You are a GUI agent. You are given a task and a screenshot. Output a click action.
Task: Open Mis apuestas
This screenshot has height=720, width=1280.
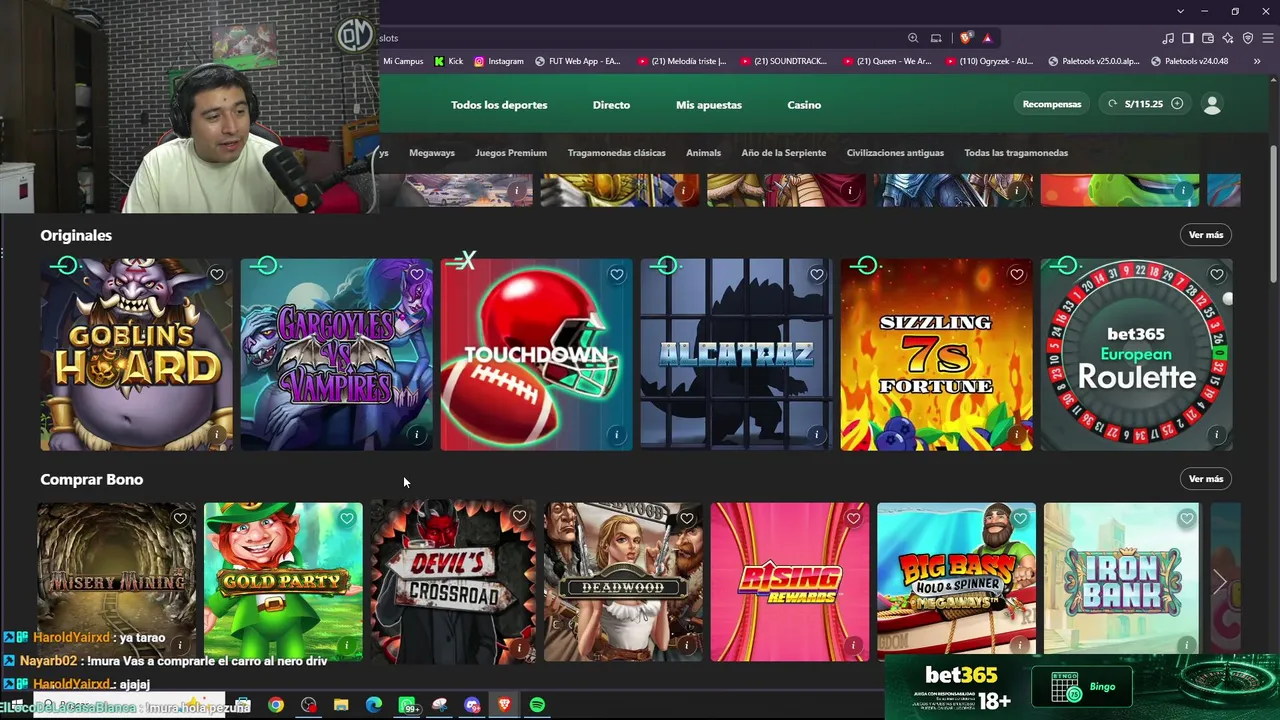(709, 105)
